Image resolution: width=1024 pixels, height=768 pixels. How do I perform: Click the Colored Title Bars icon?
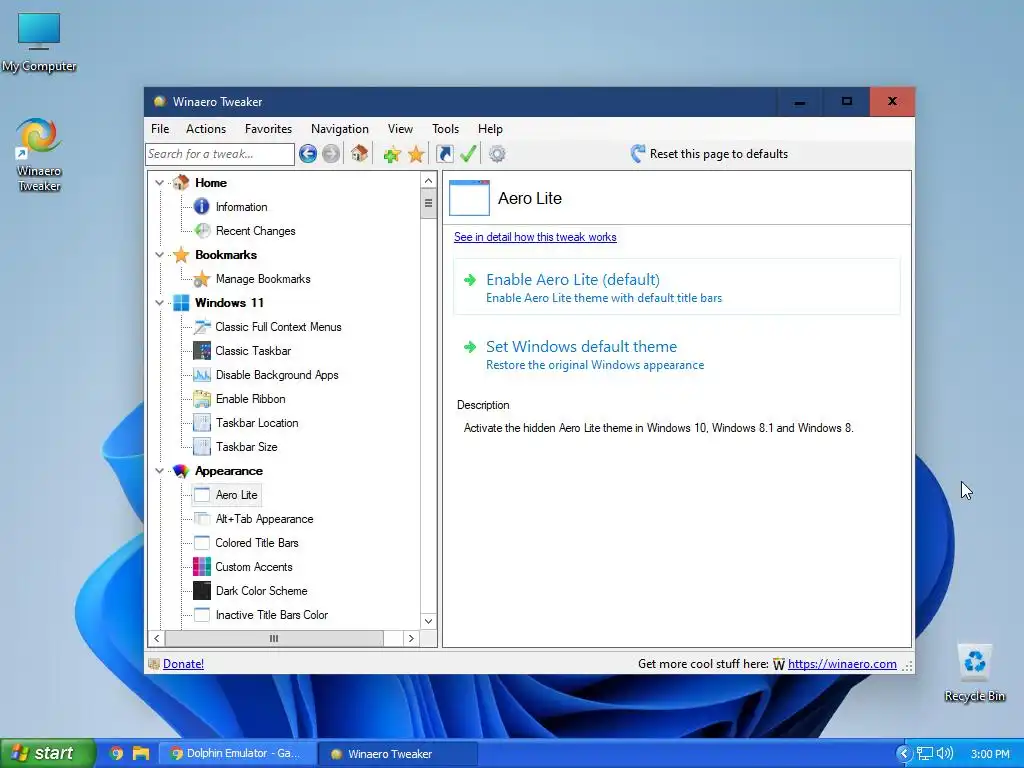(x=202, y=543)
